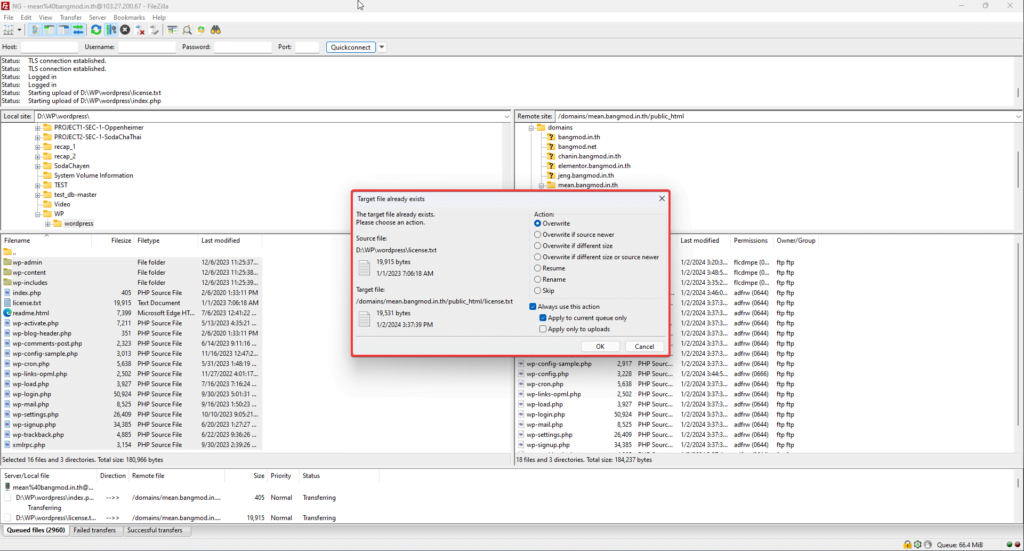Click OK in the file exists dialog
Image resolution: width=1024 pixels, height=551 pixels.
pyautogui.click(x=599, y=346)
